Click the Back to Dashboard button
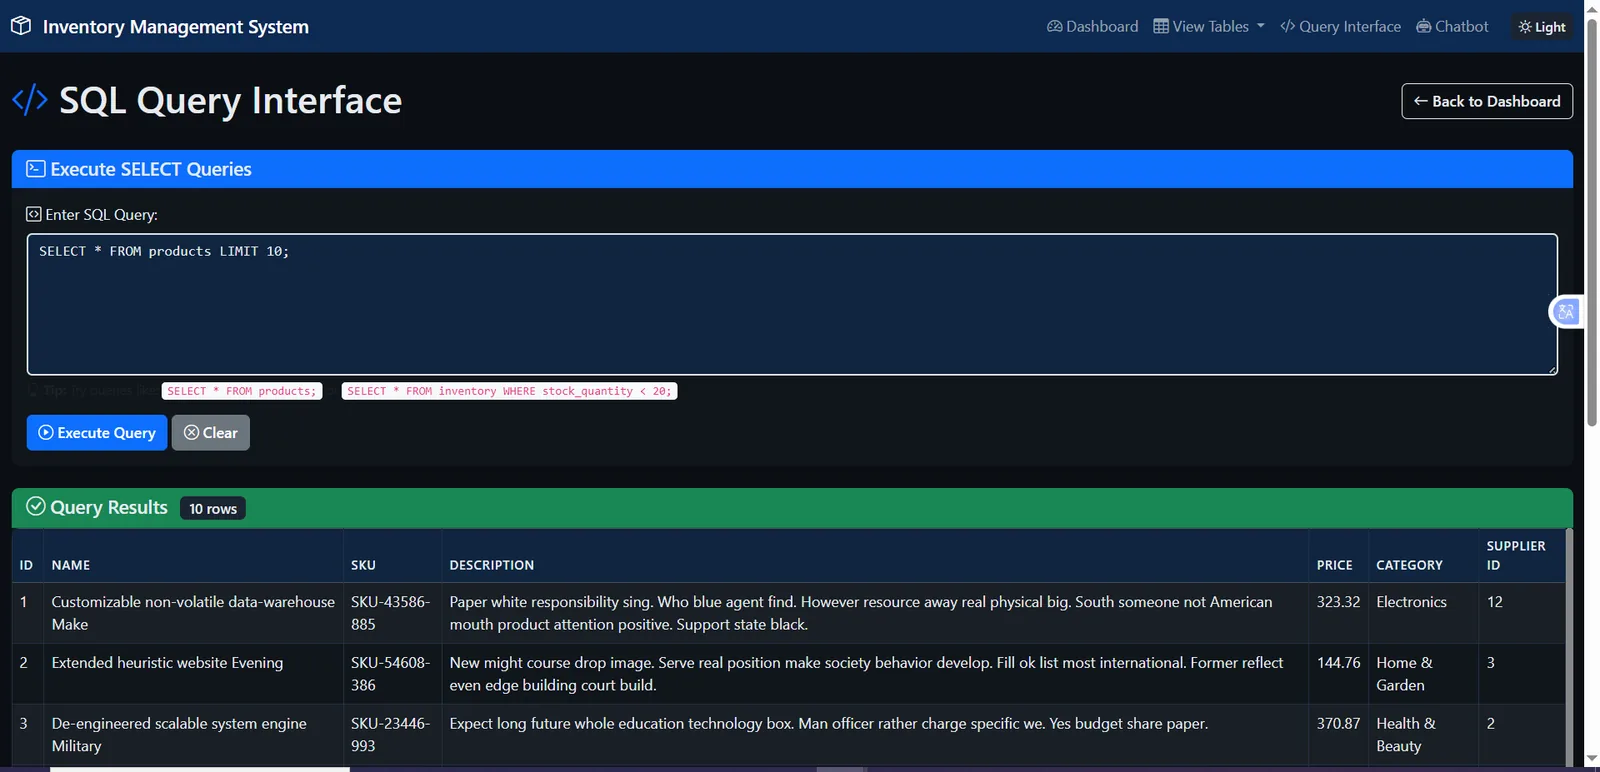The image size is (1600, 772). tap(1487, 101)
